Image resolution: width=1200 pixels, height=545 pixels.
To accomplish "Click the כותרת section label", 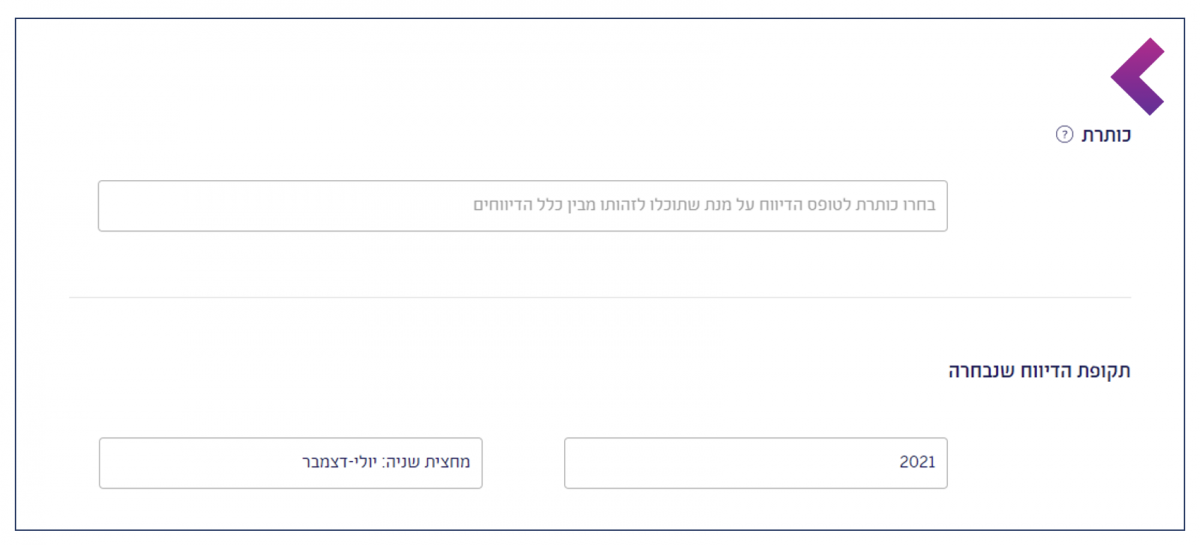I will coord(1106,135).
